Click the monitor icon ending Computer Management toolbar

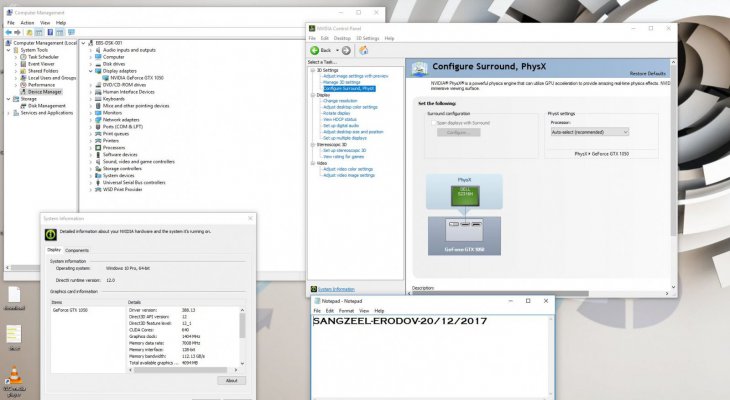pyautogui.click(x=71, y=32)
